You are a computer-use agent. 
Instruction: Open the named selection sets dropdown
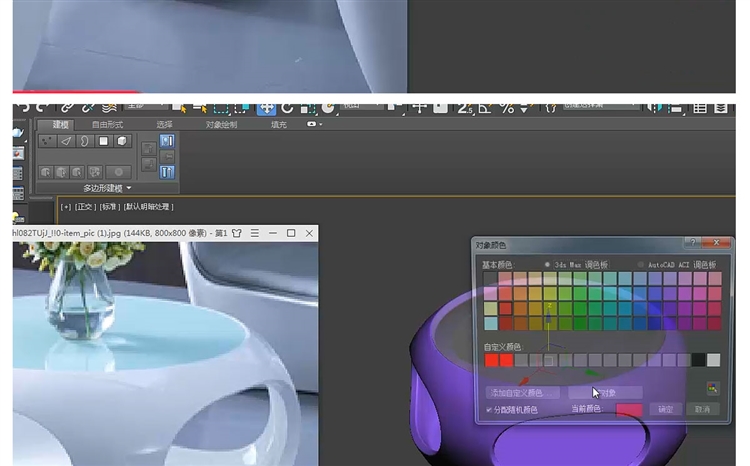(601, 106)
